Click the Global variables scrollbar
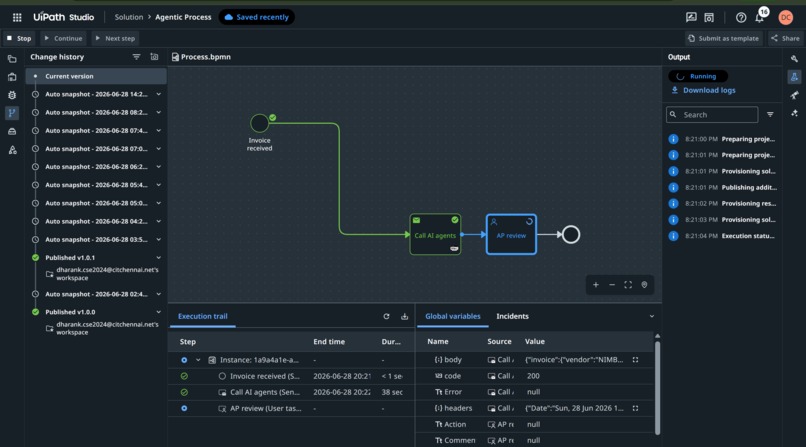Viewport: 806px width, 447px height. (x=657, y=388)
